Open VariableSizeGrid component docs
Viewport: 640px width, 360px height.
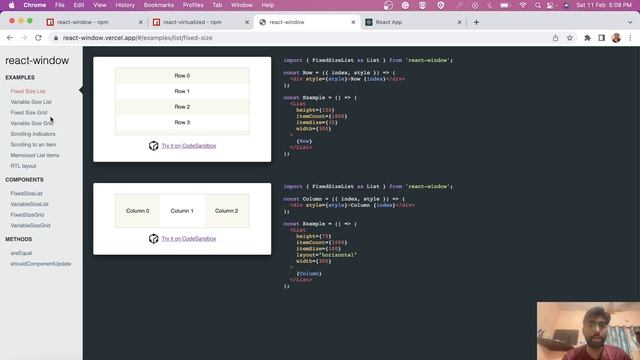coord(30,225)
